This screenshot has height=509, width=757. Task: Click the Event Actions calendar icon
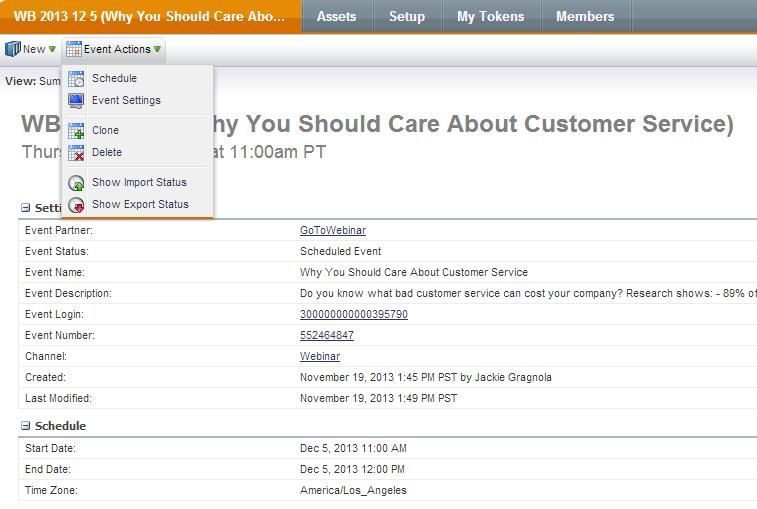point(74,49)
